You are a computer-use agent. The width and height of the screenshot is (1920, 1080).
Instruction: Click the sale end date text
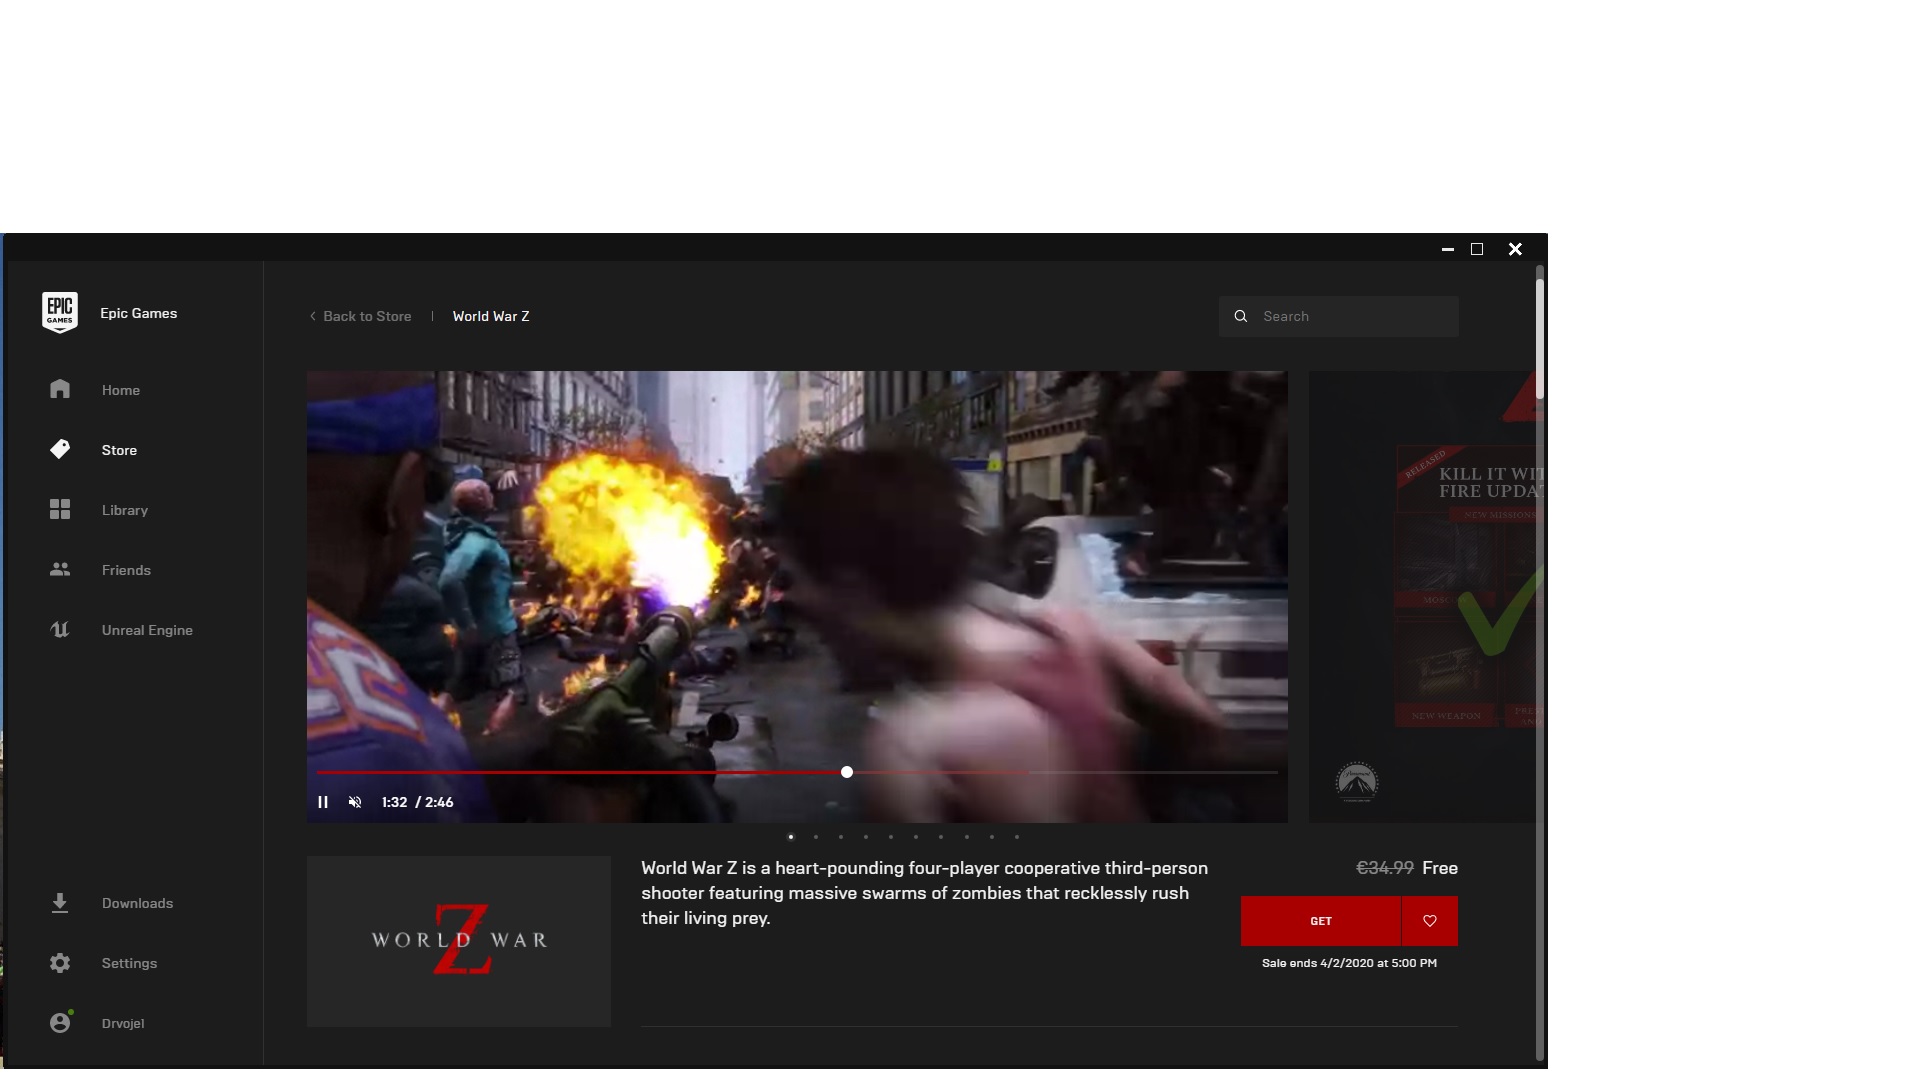(x=1349, y=963)
